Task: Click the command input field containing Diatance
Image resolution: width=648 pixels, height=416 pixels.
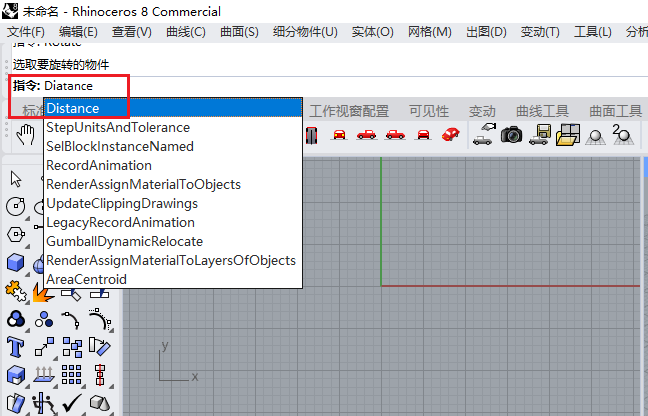Action: pyautogui.click(x=329, y=86)
